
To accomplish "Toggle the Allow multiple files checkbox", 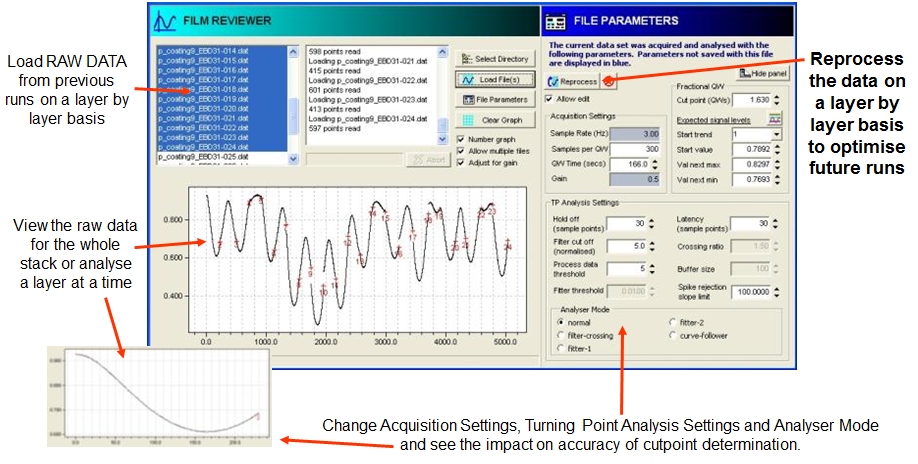I will point(461,151).
